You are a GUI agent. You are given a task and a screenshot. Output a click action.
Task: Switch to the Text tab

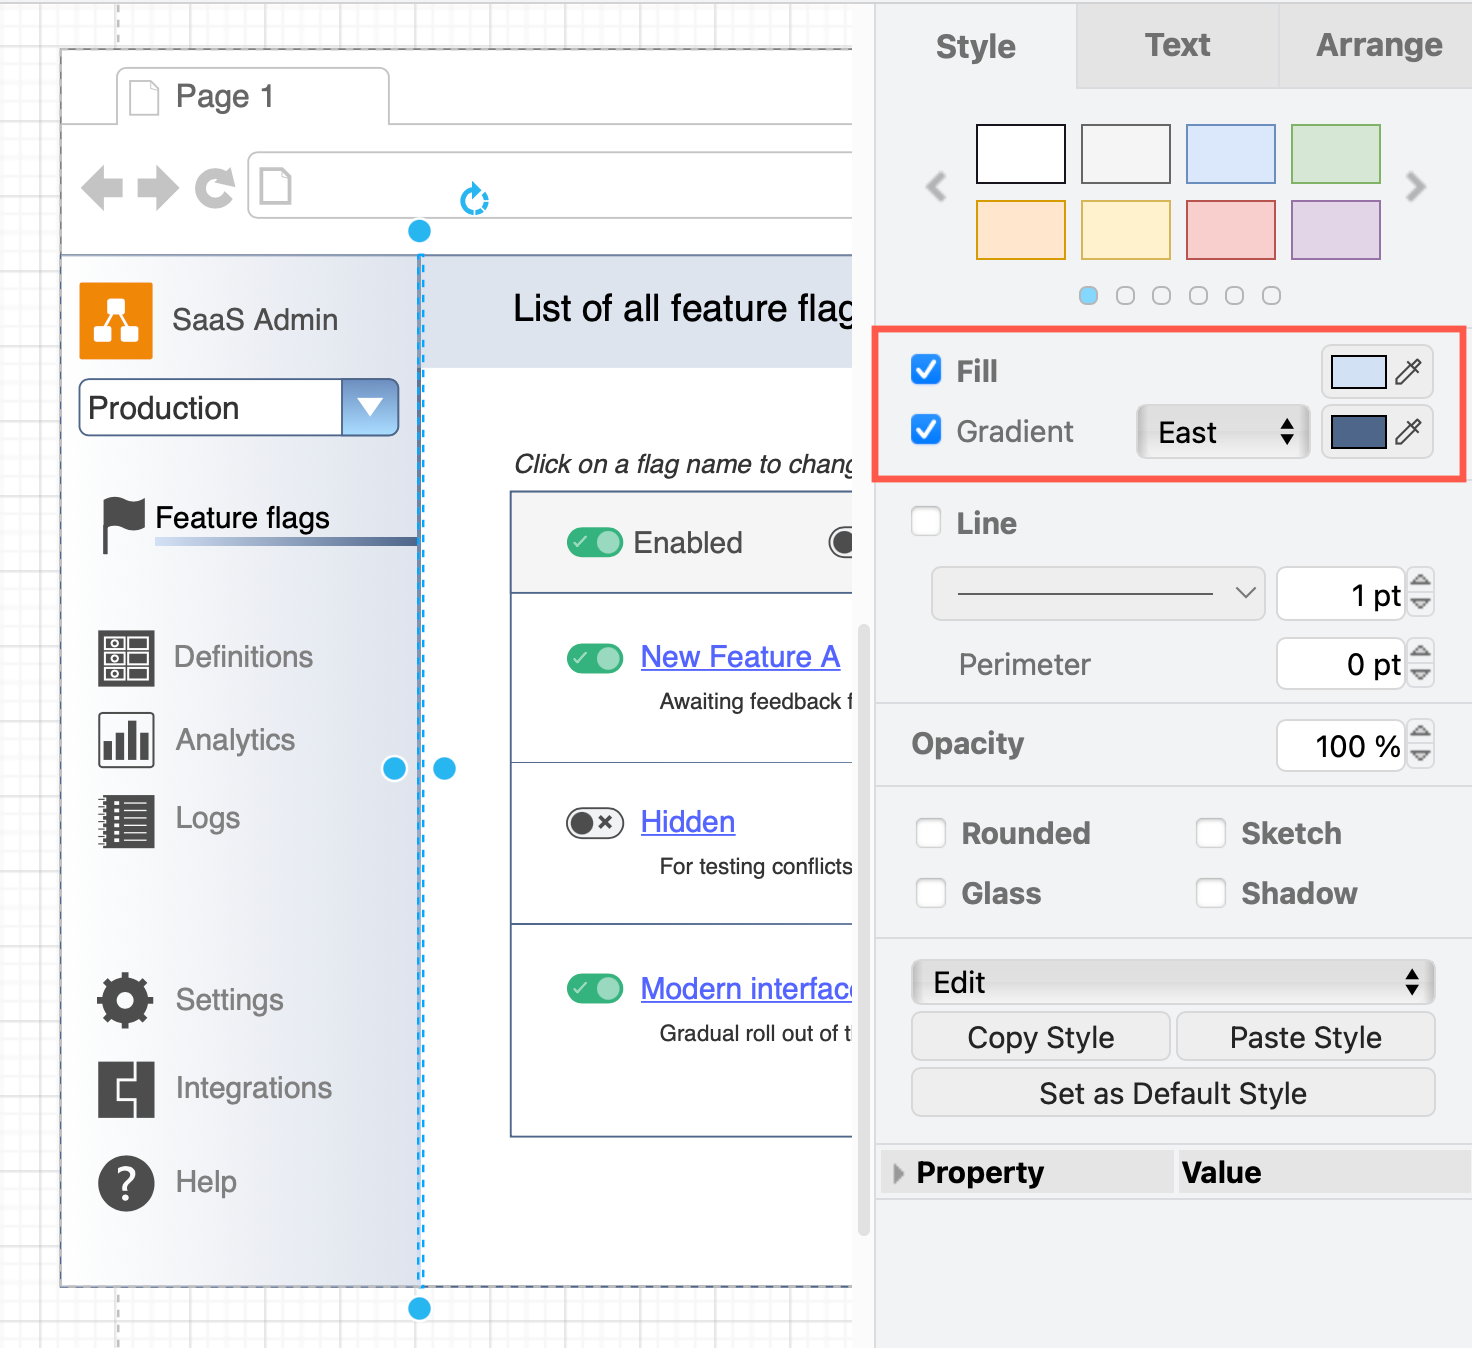tap(1177, 45)
